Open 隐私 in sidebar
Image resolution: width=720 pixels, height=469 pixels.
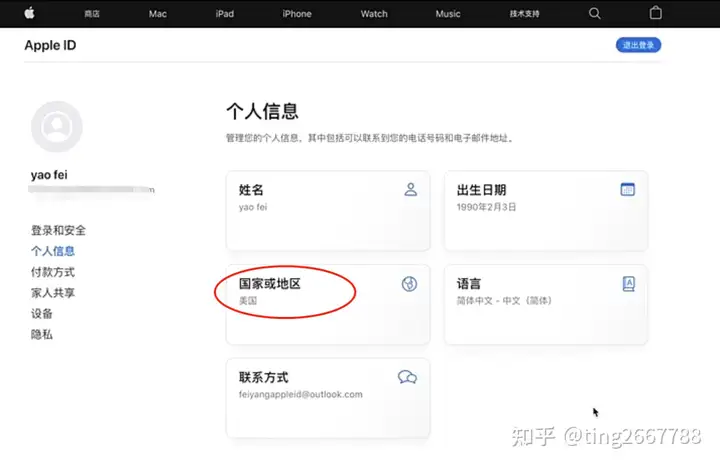click(x=42, y=334)
